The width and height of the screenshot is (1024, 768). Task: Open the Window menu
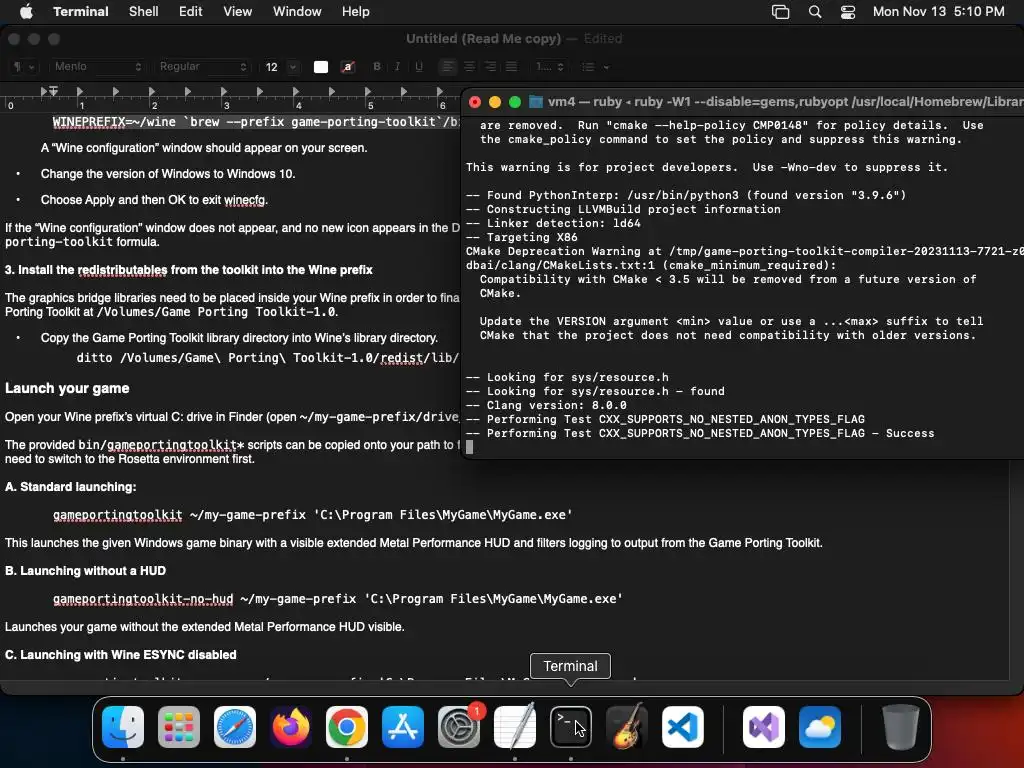296,12
